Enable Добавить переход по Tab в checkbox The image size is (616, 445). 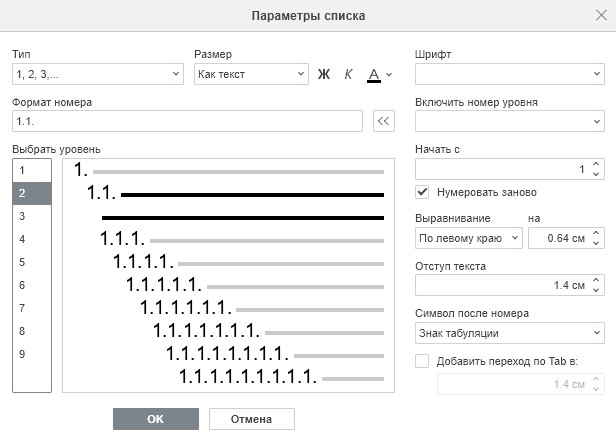pyautogui.click(x=422, y=361)
